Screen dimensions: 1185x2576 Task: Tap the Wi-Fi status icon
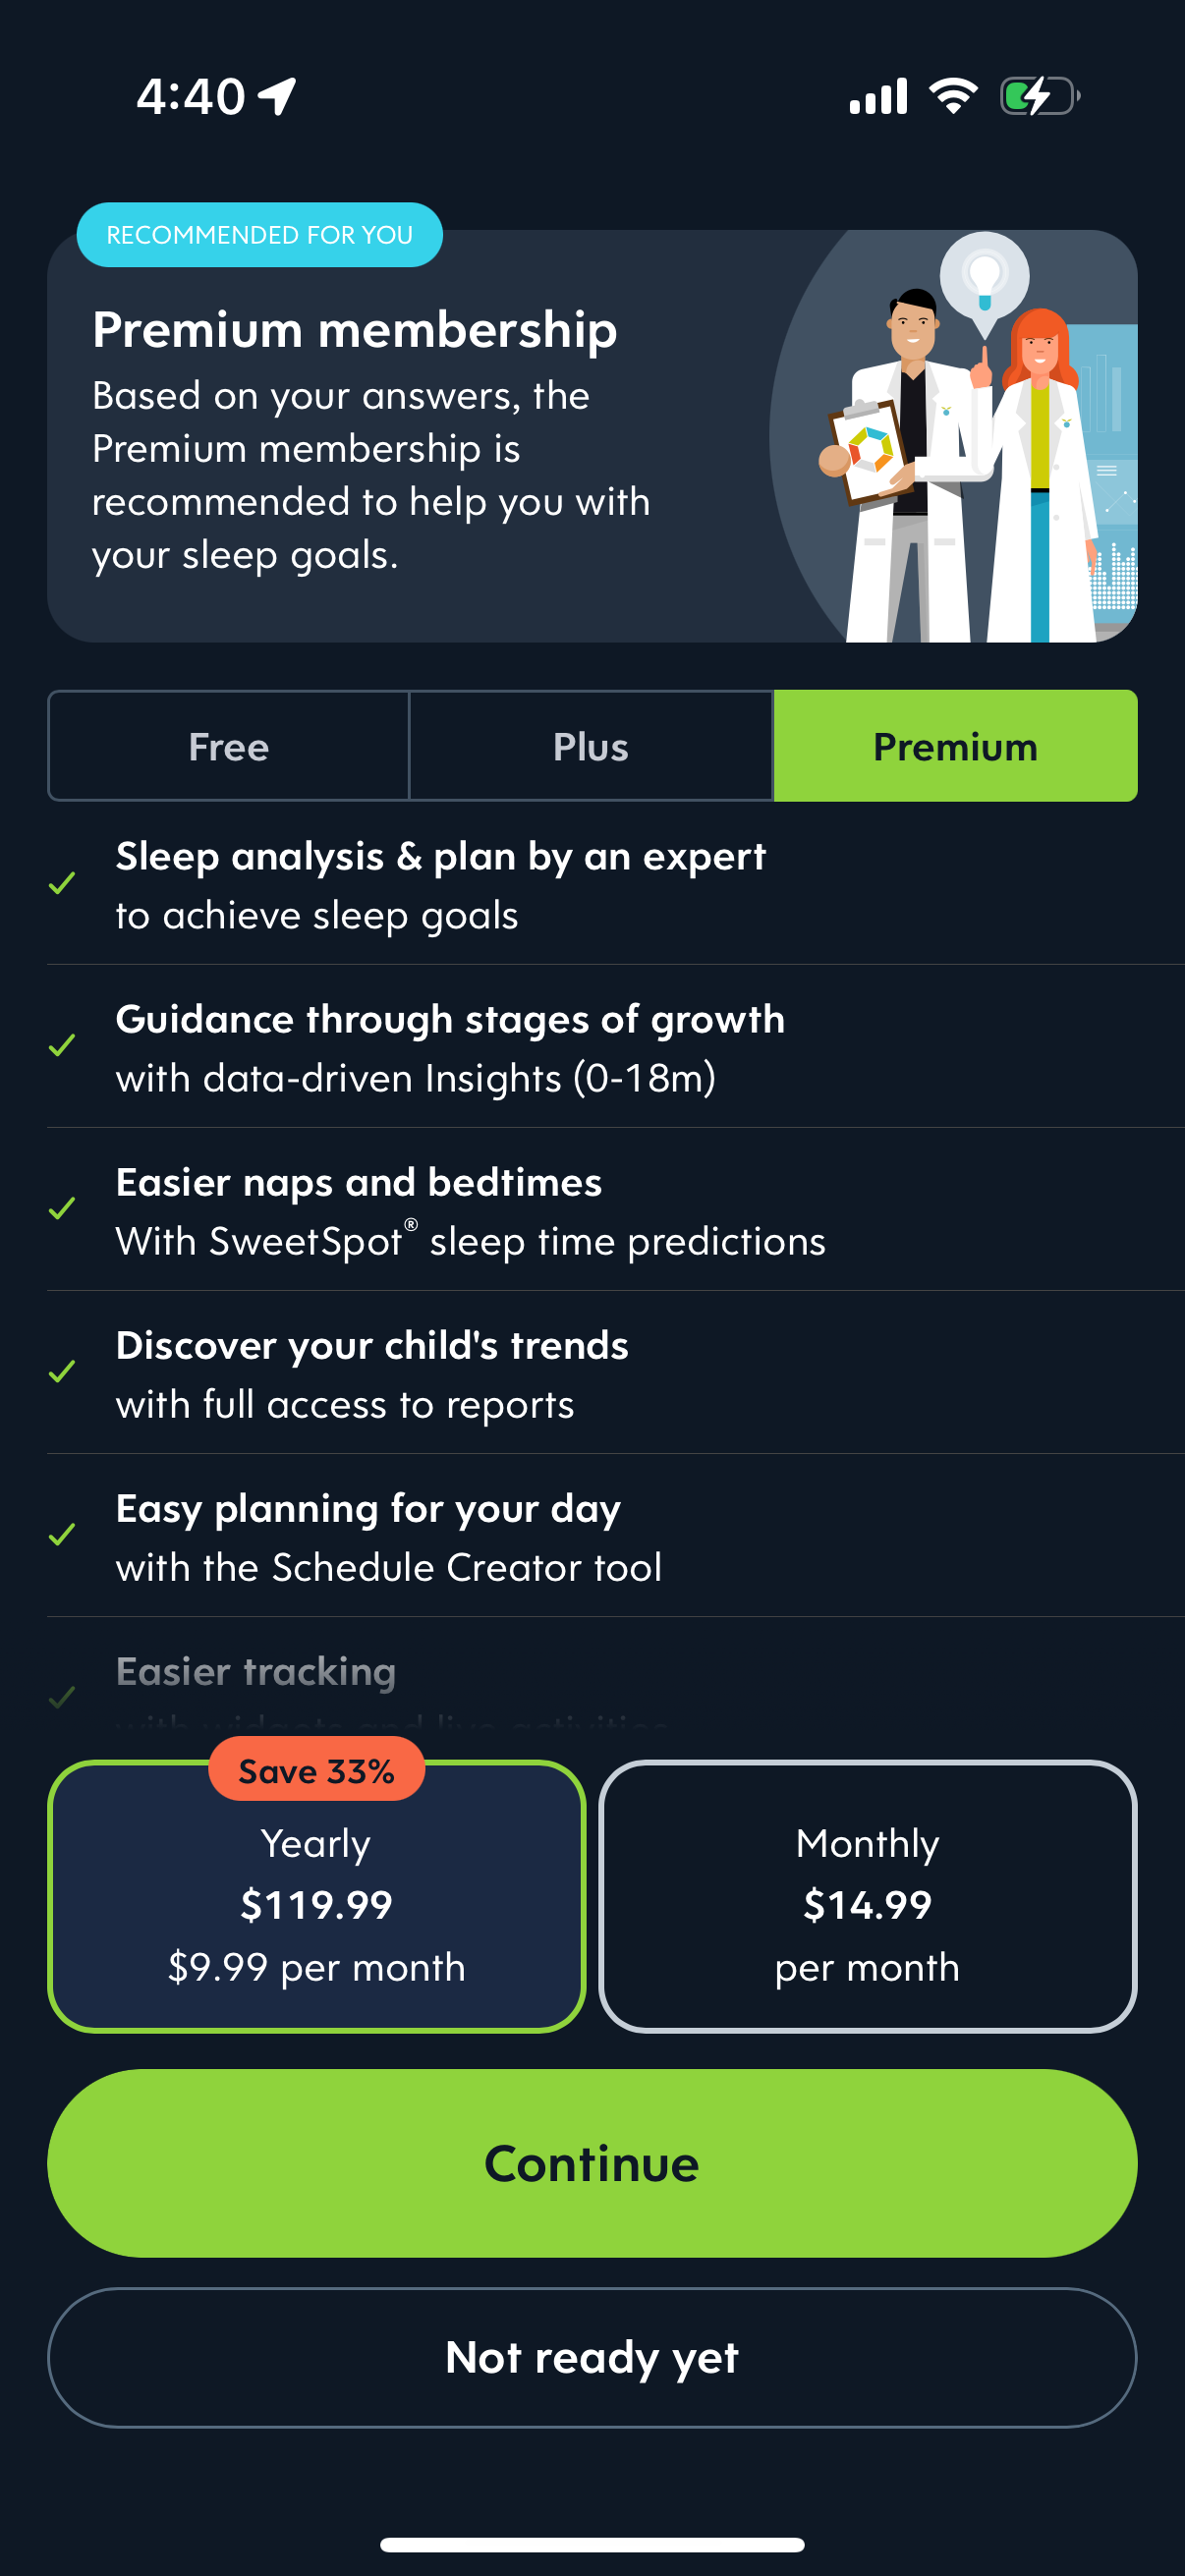pos(952,96)
